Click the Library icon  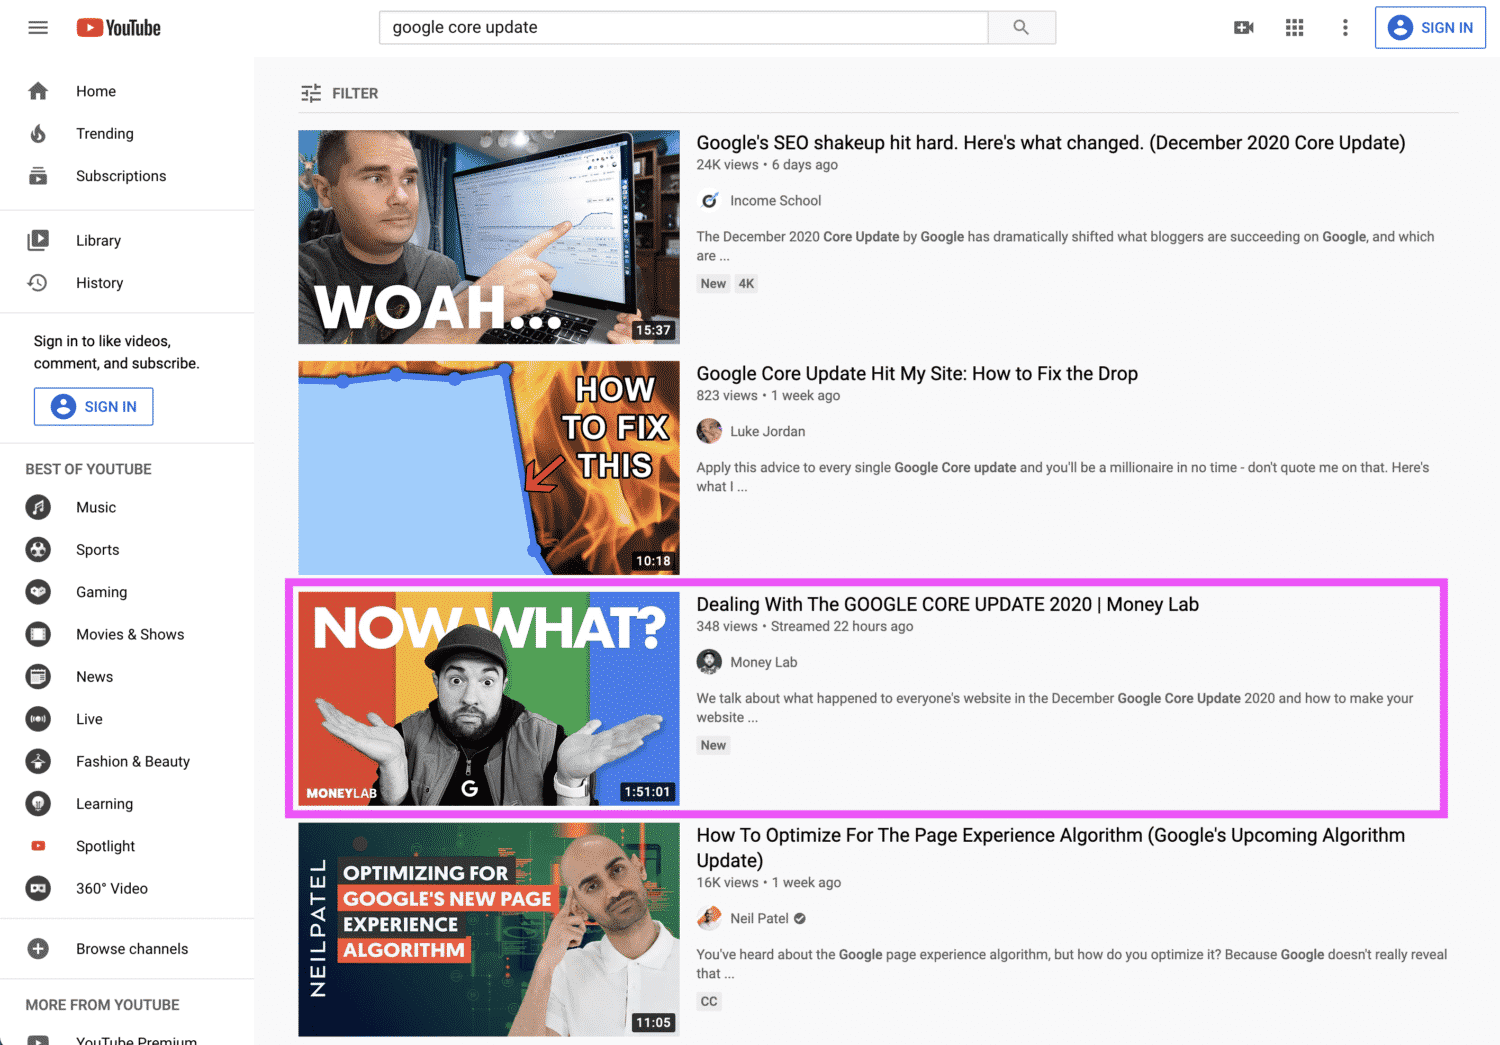pos(38,240)
